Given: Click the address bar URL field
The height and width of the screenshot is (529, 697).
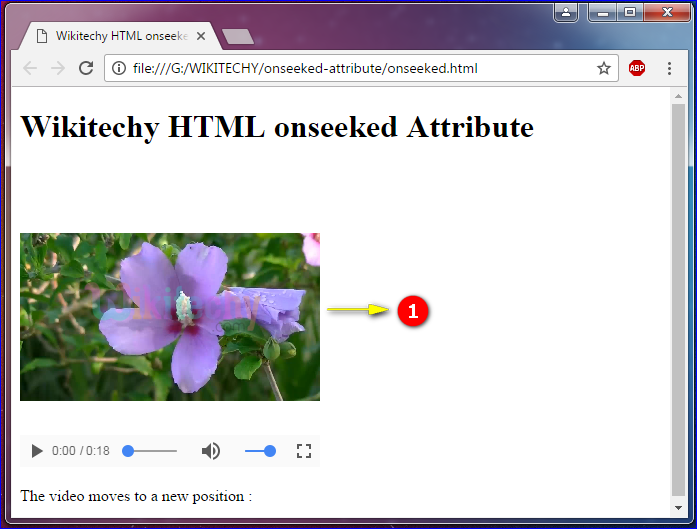Looking at the screenshot, I should 350,69.
